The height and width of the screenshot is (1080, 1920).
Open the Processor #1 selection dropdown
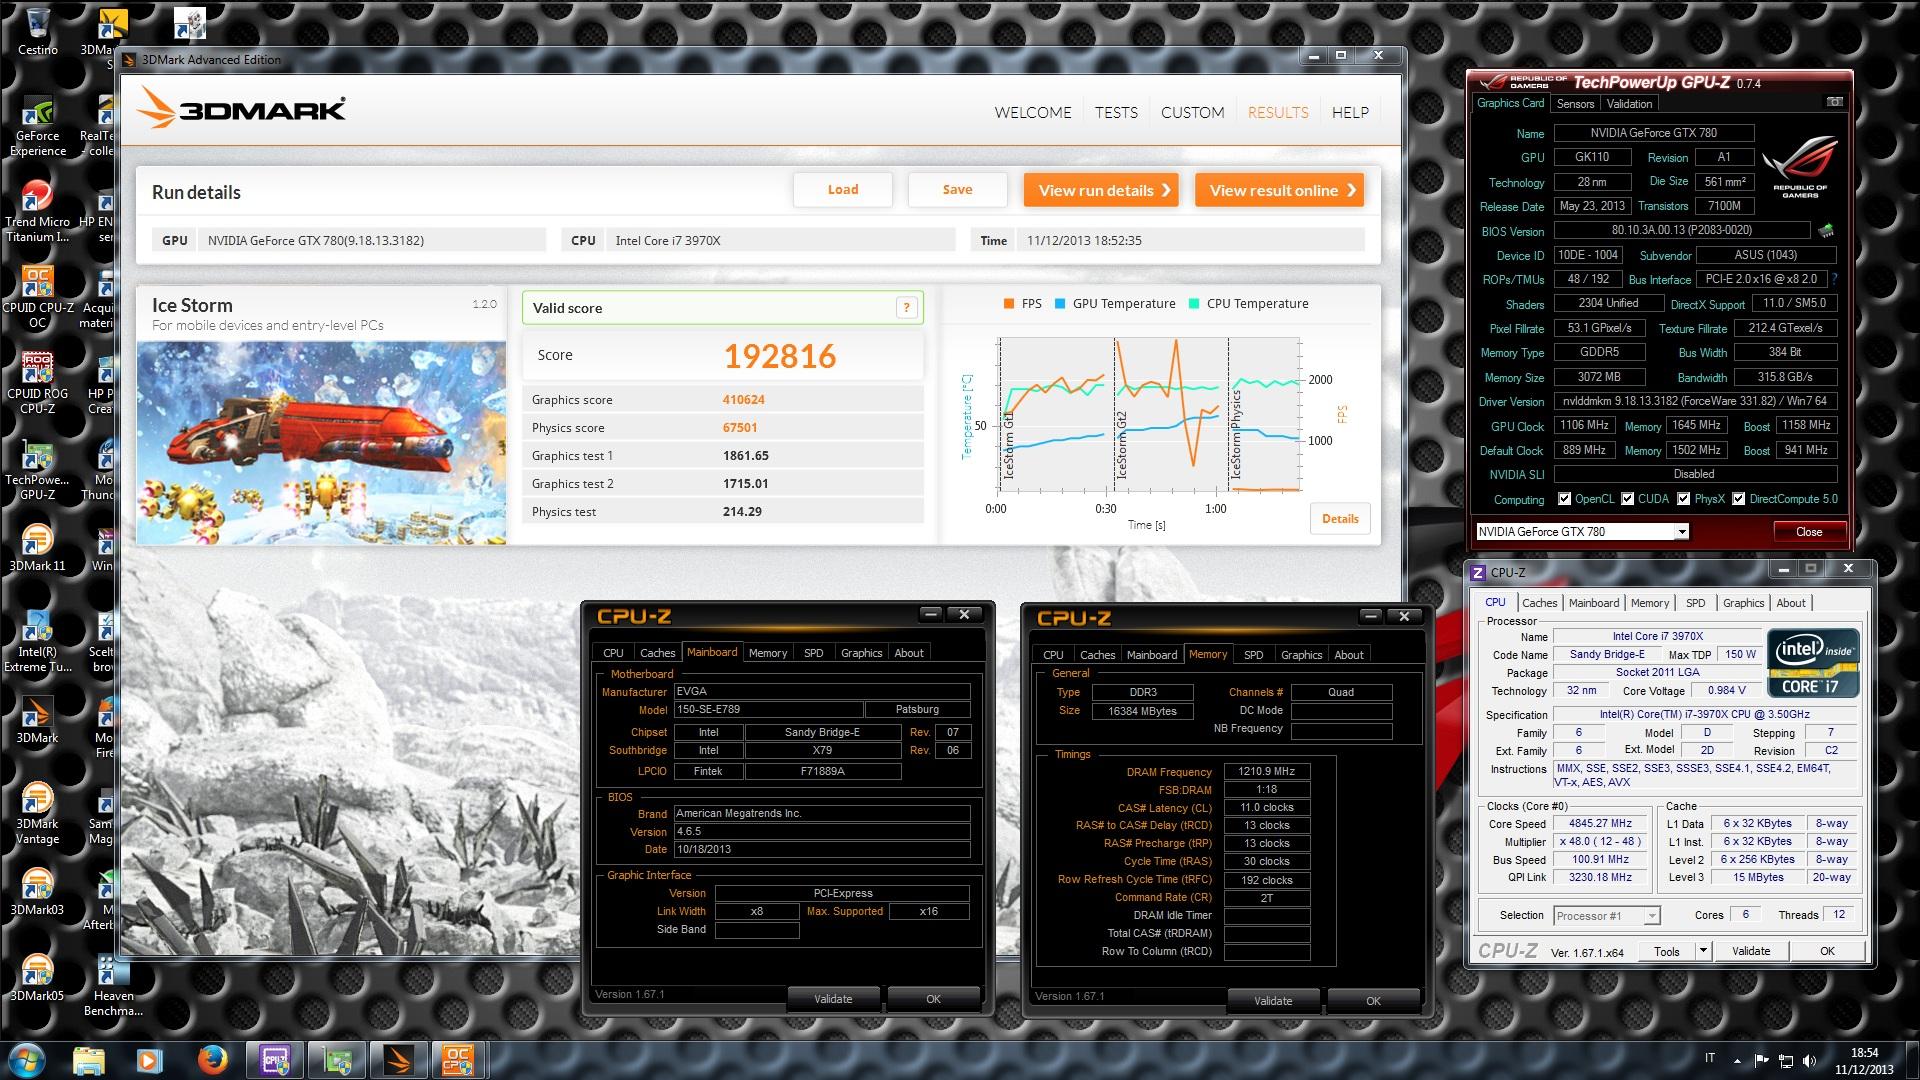[x=1606, y=915]
